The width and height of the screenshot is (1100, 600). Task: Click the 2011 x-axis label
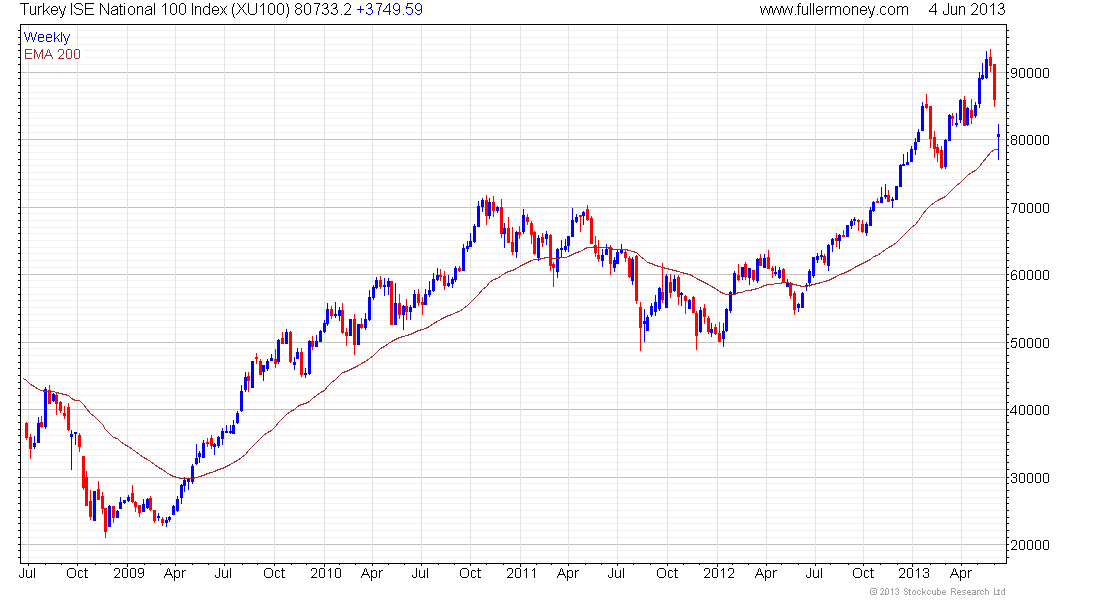coord(522,573)
